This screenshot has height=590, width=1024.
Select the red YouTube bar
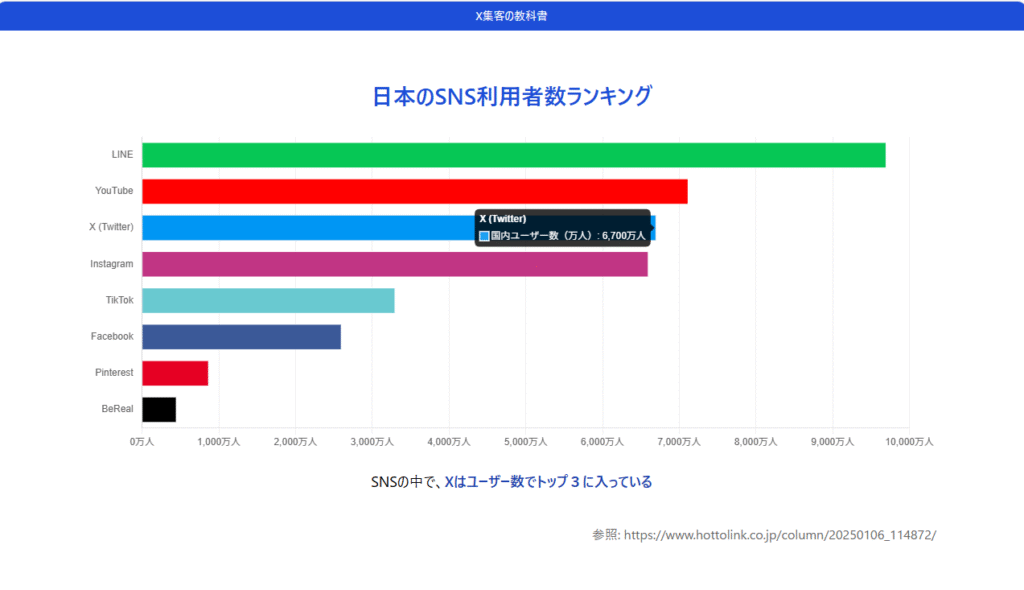tap(414, 191)
